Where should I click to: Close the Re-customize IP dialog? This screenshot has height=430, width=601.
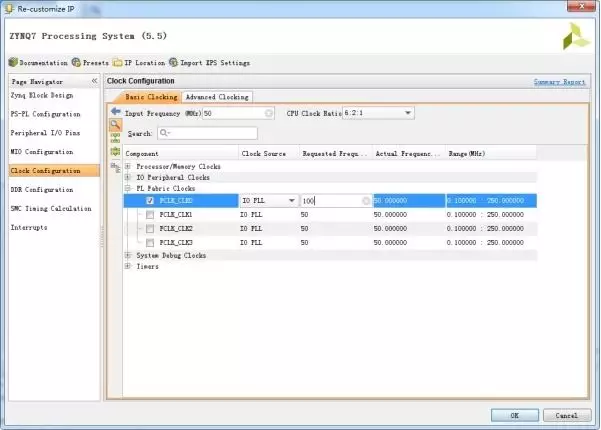581,6
